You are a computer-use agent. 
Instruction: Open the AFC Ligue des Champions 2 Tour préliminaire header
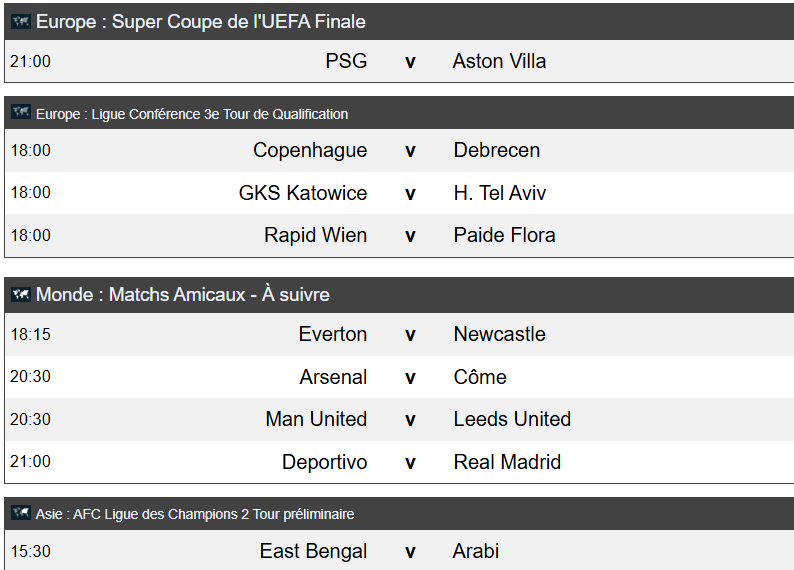coord(195,514)
